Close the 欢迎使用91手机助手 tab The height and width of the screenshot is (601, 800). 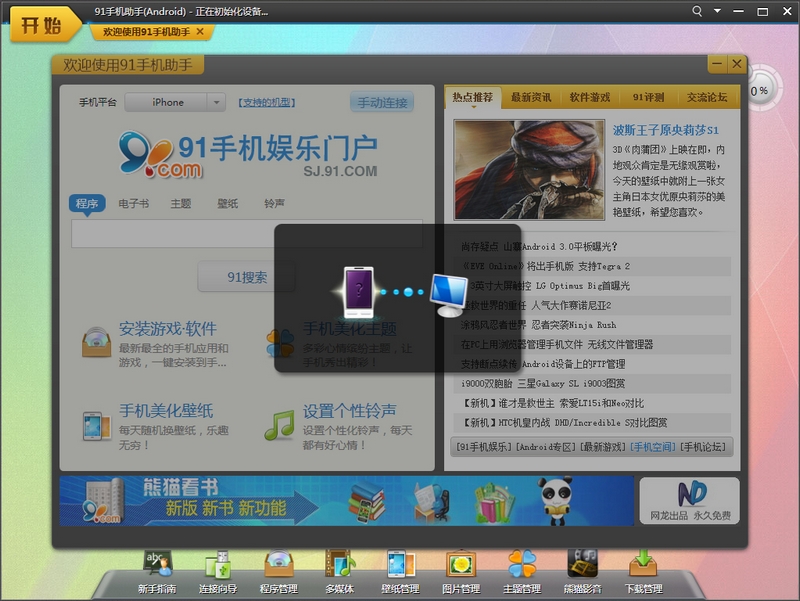tap(200, 32)
